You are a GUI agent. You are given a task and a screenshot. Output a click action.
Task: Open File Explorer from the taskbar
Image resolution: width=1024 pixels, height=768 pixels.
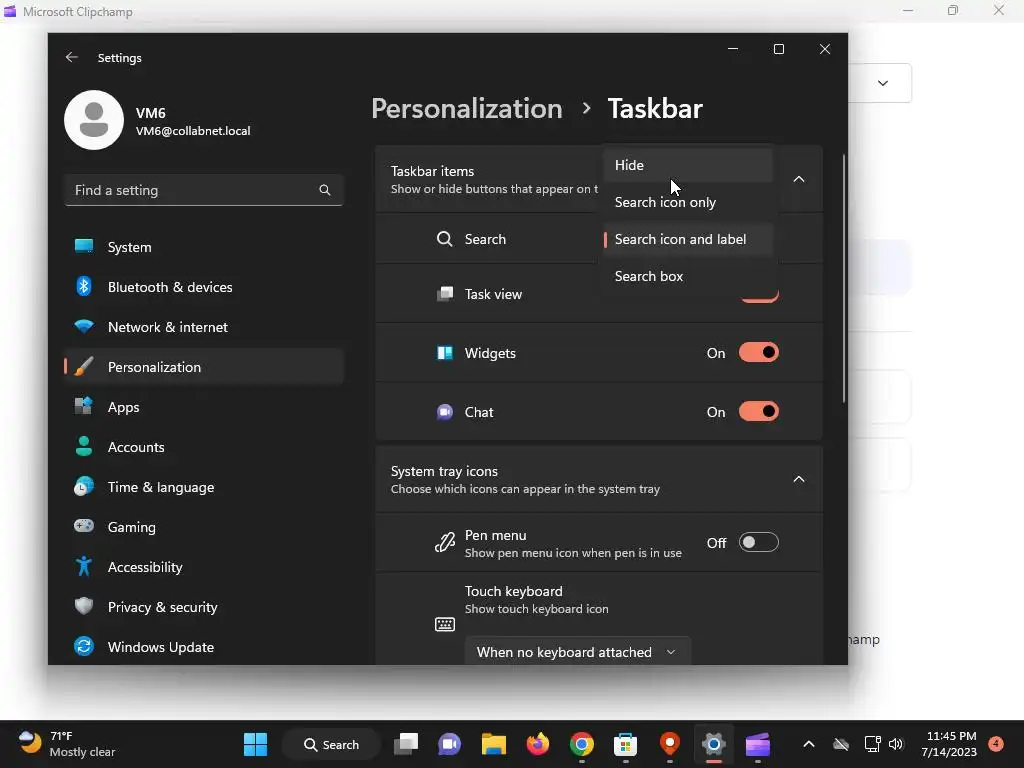coord(494,744)
